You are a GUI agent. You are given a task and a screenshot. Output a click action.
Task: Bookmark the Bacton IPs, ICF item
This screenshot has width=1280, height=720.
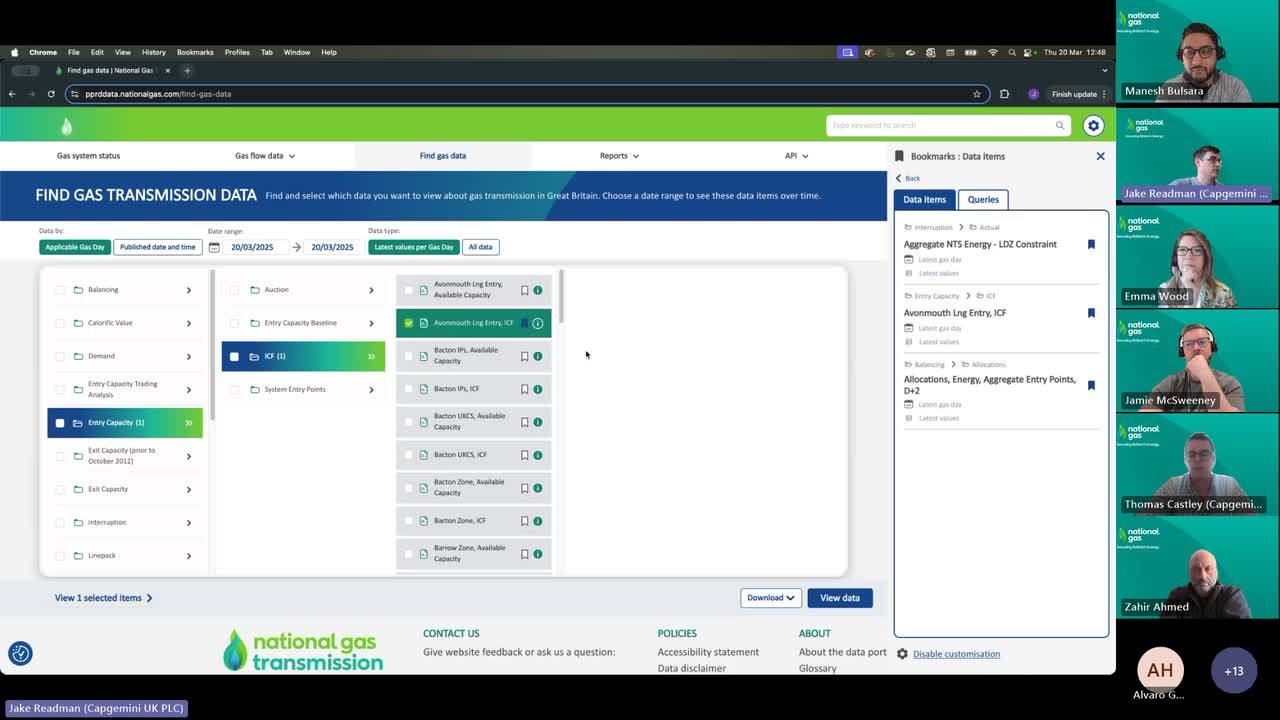pos(524,389)
